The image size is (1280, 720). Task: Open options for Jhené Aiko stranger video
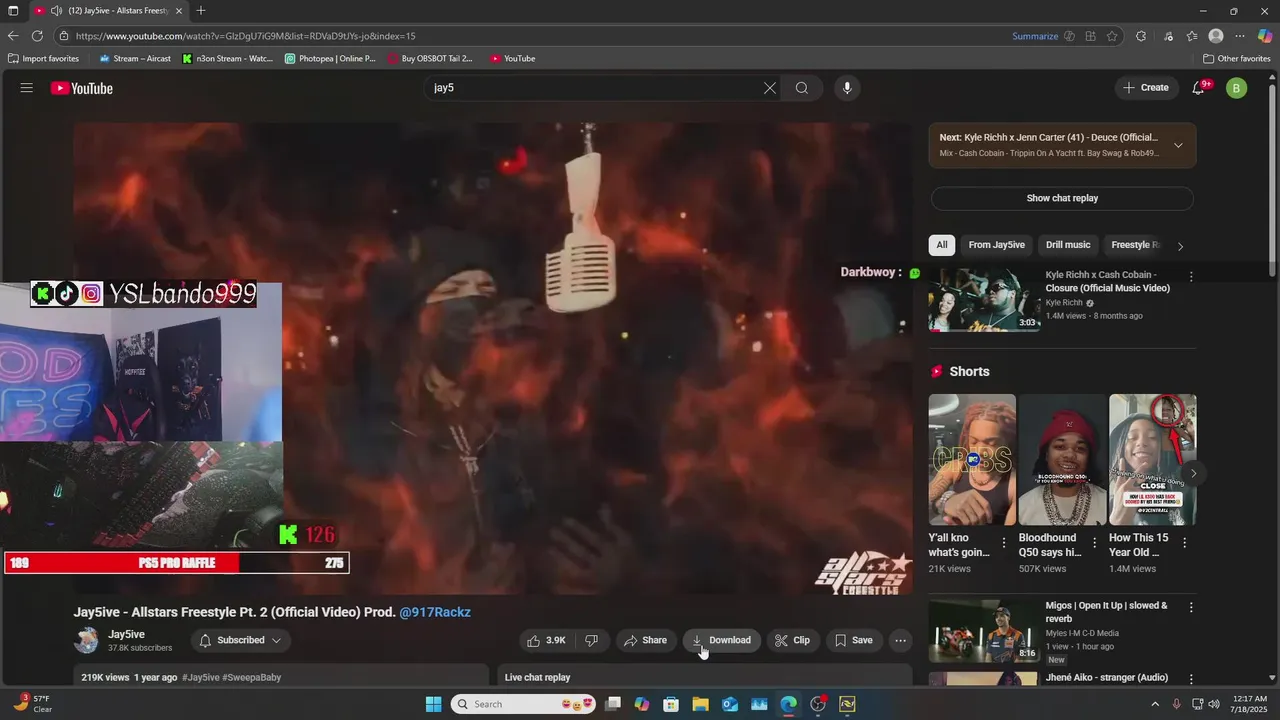tap(1191, 680)
